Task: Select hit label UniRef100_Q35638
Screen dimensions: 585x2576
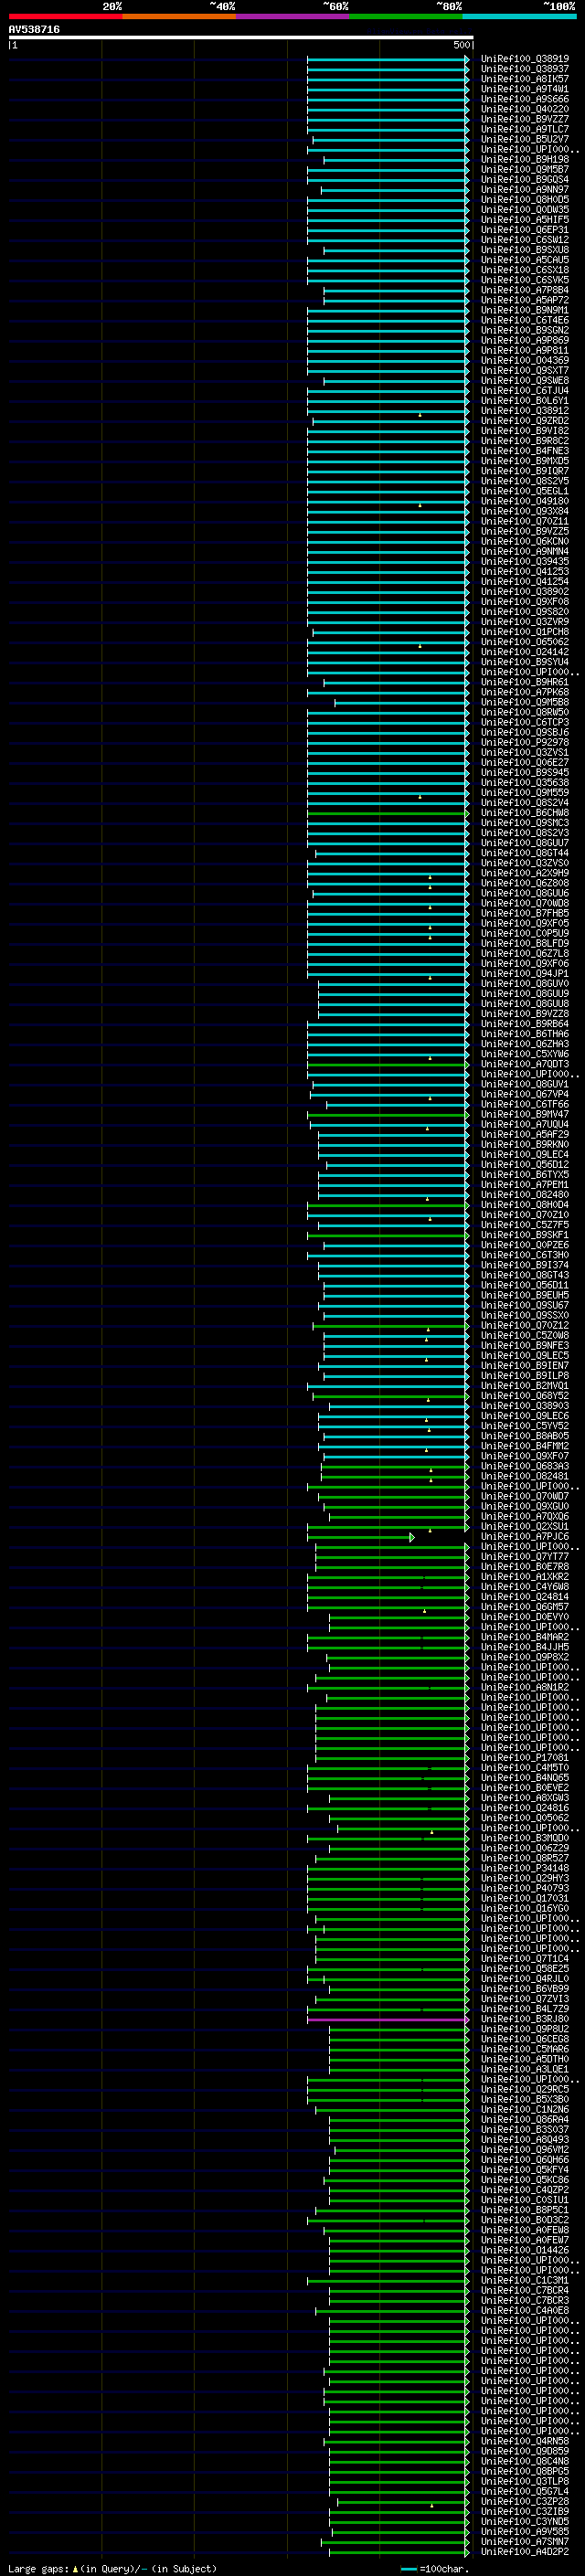Action: point(524,783)
